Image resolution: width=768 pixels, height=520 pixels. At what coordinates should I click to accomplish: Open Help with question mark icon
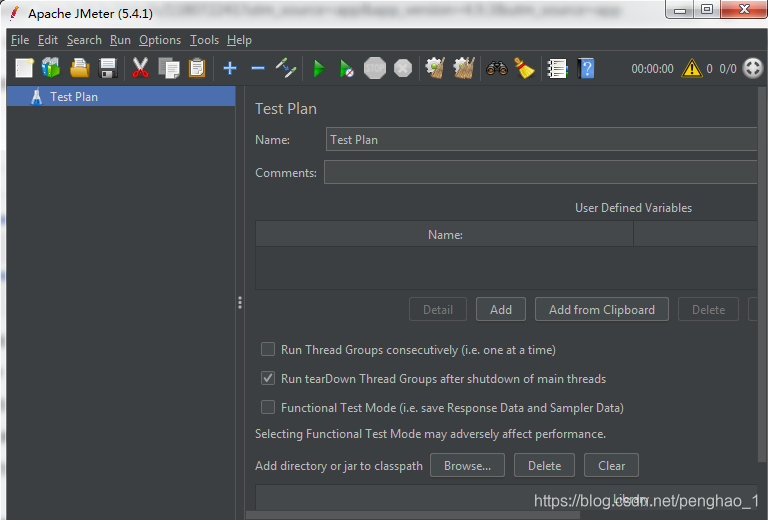586,68
